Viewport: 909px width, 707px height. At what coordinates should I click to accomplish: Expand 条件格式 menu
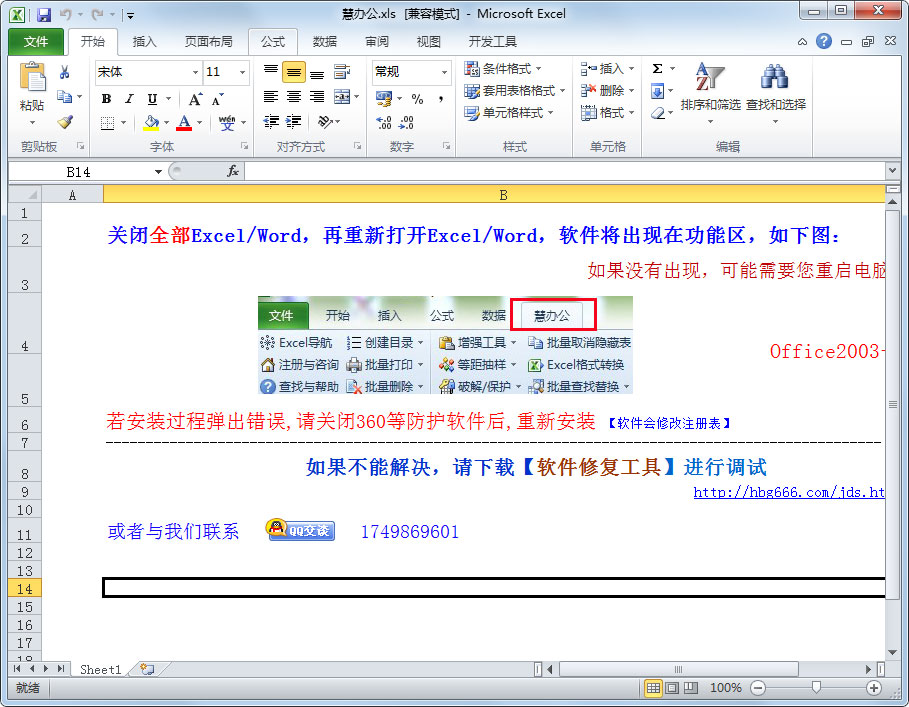(503, 69)
